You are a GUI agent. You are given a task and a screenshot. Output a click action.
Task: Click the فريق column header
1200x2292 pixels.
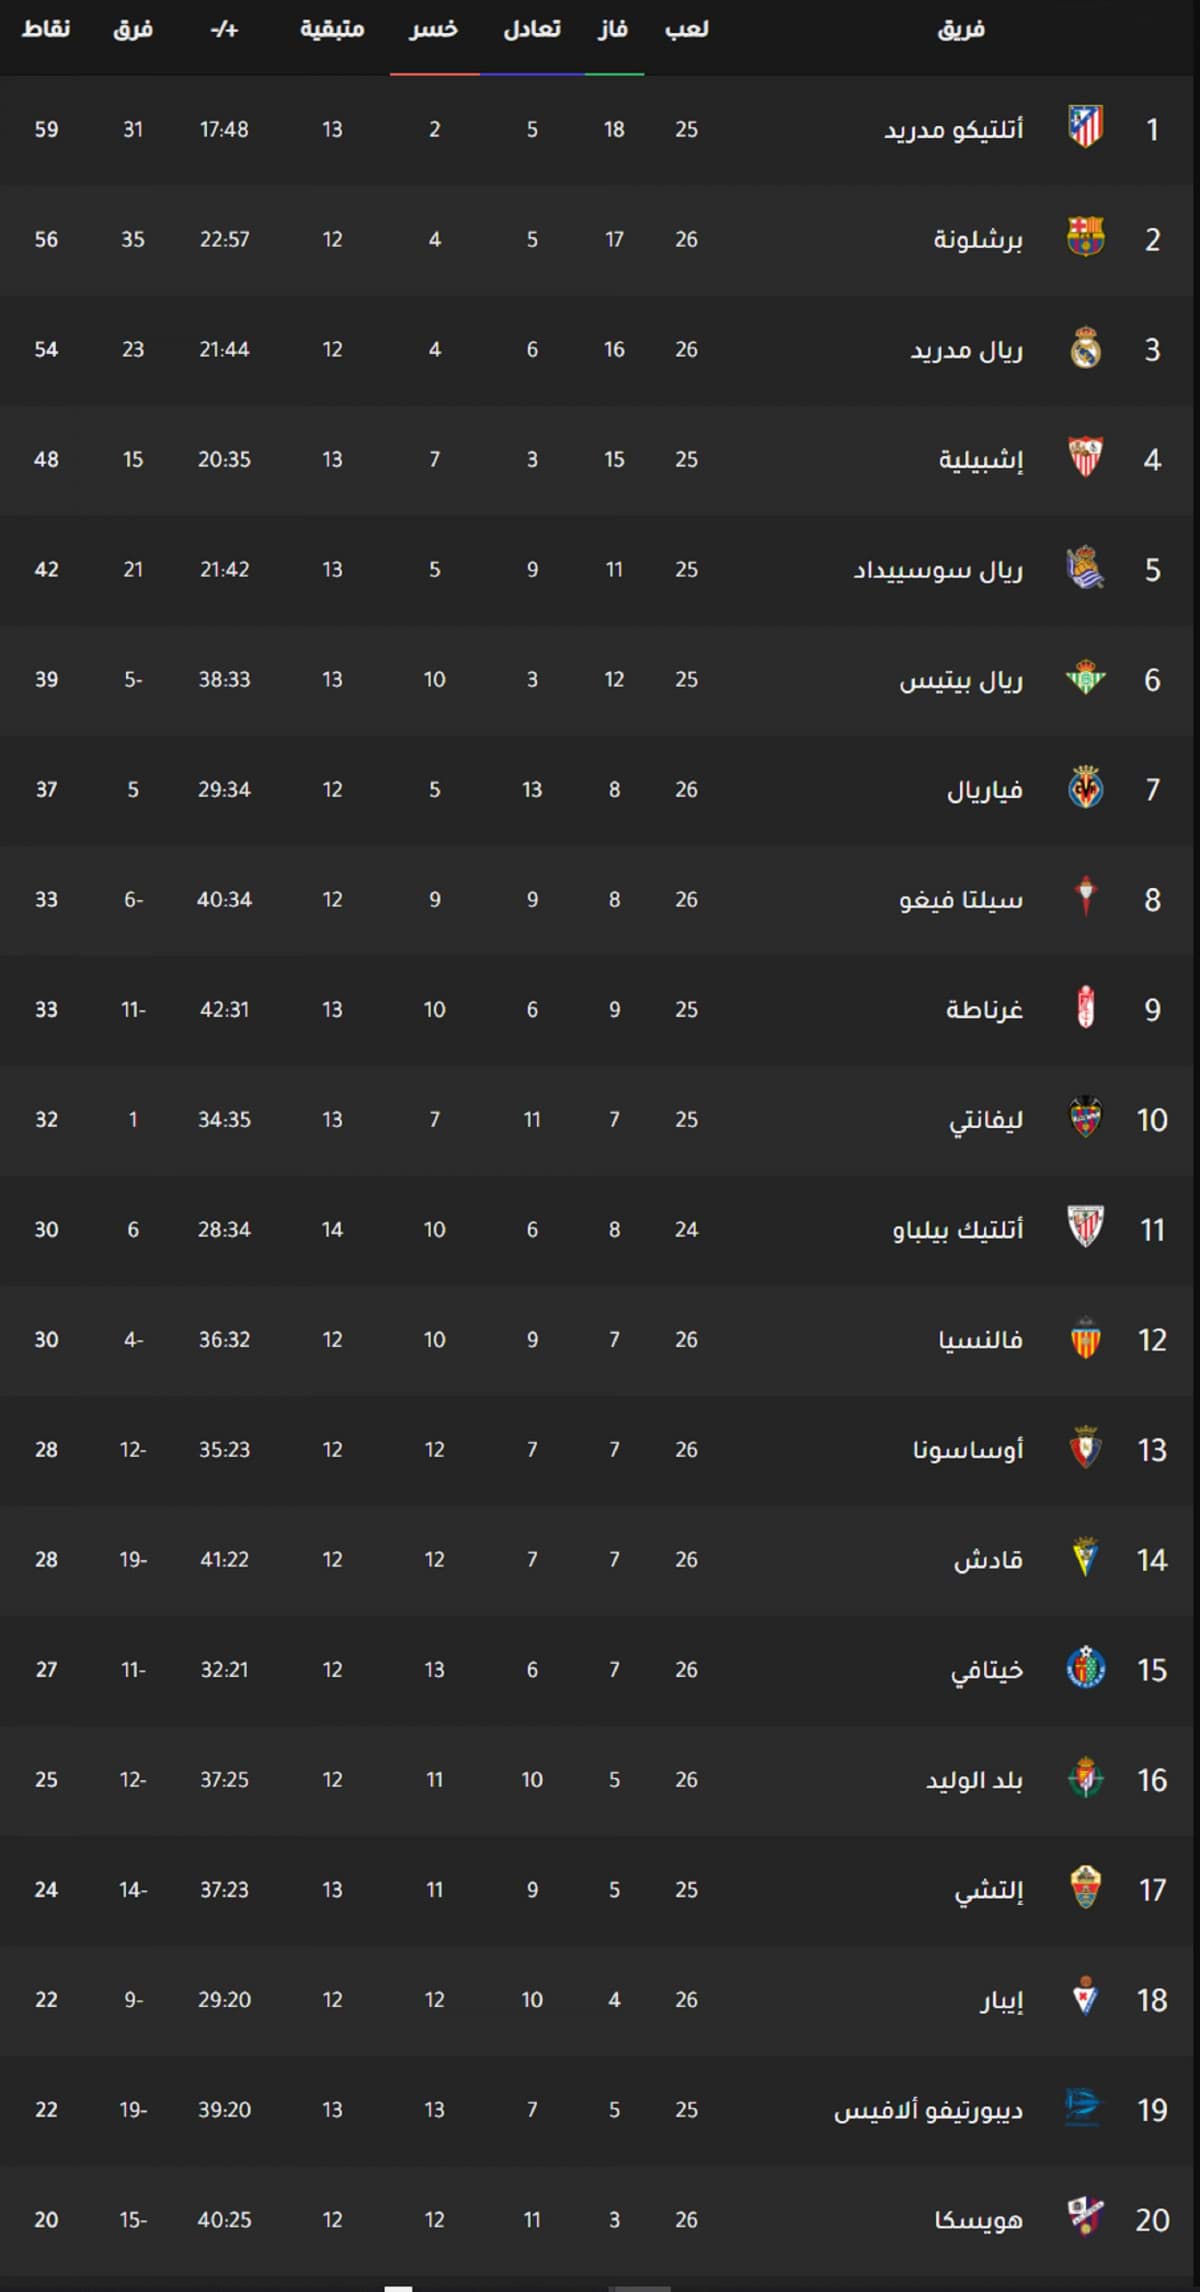click(x=961, y=29)
